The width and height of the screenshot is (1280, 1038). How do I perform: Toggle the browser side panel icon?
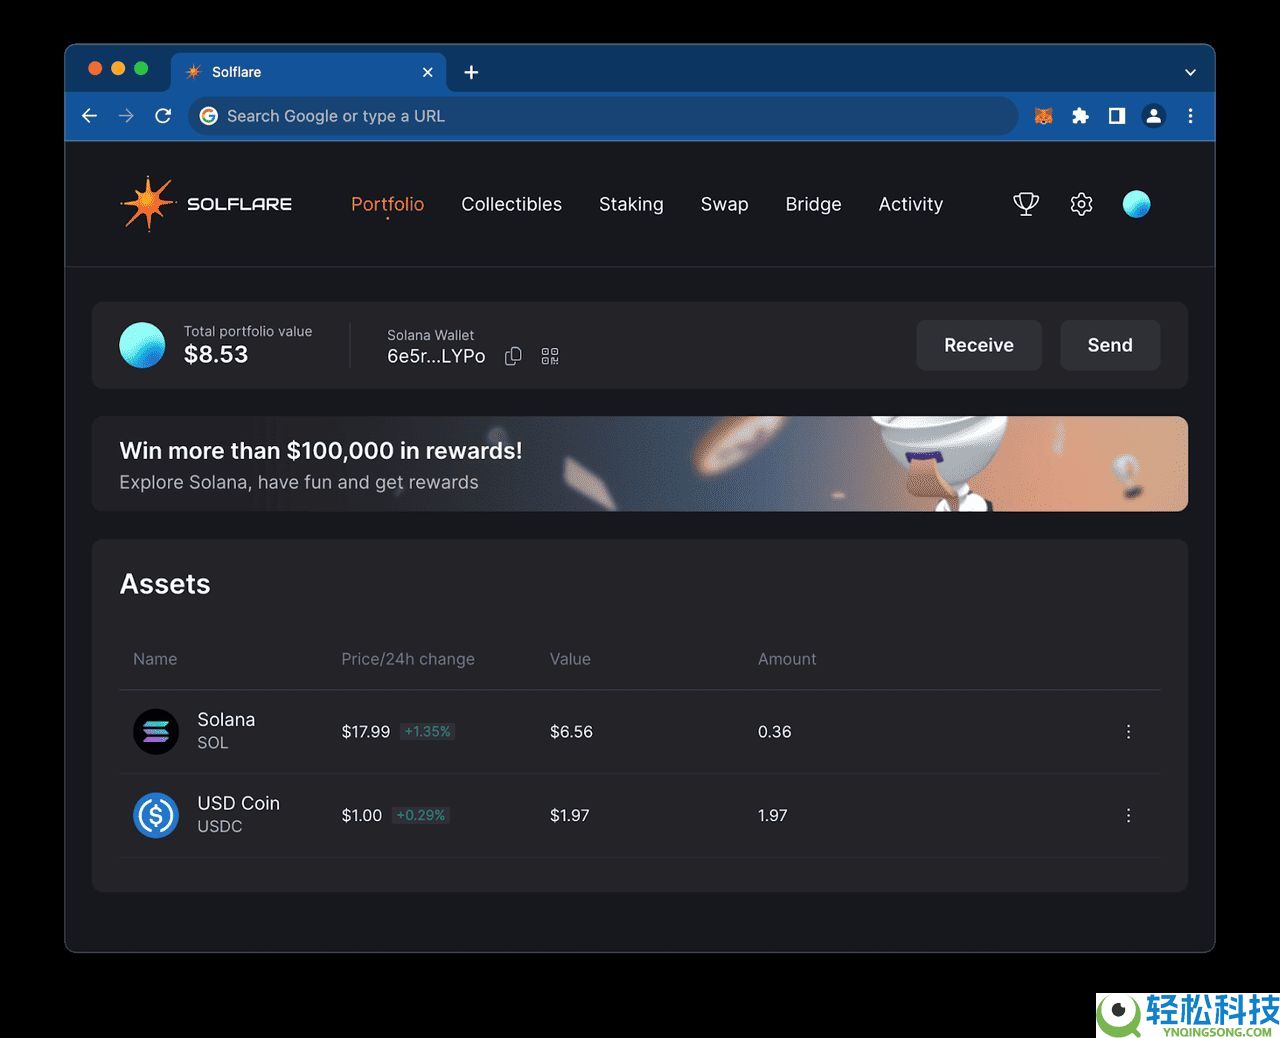[x=1117, y=116]
